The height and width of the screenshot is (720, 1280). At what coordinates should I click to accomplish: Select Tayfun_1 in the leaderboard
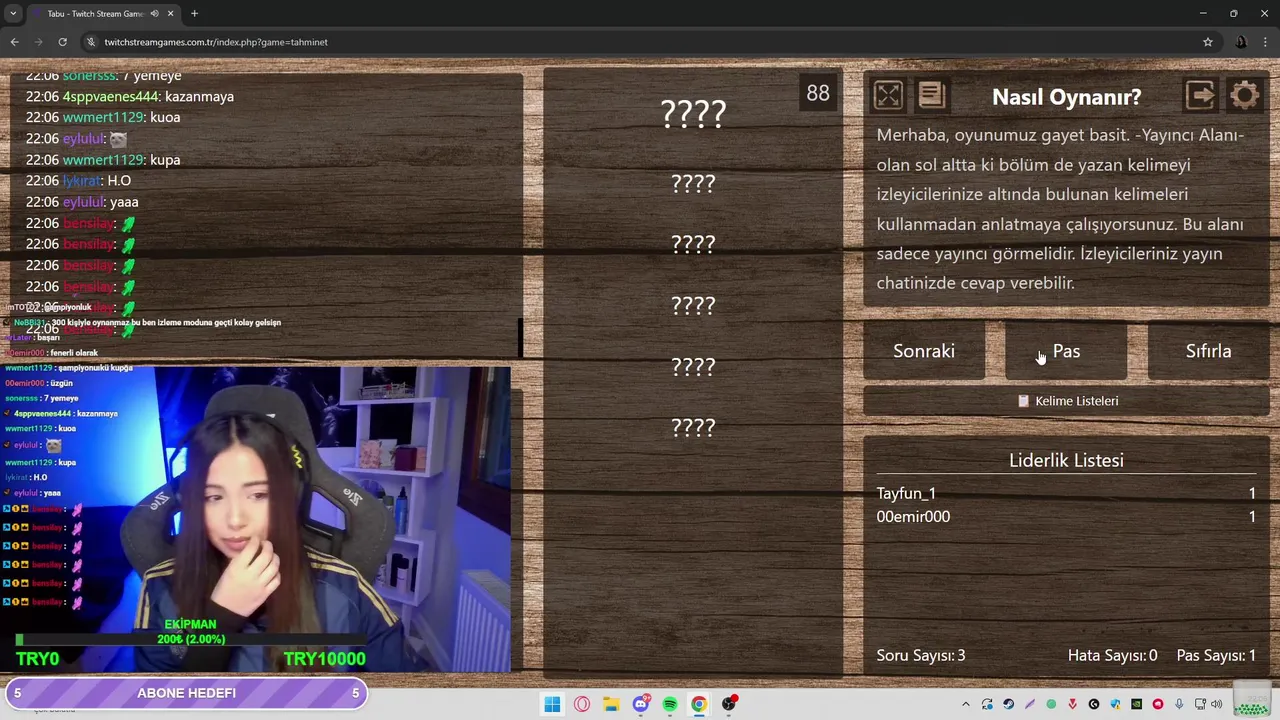click(906, 493)
